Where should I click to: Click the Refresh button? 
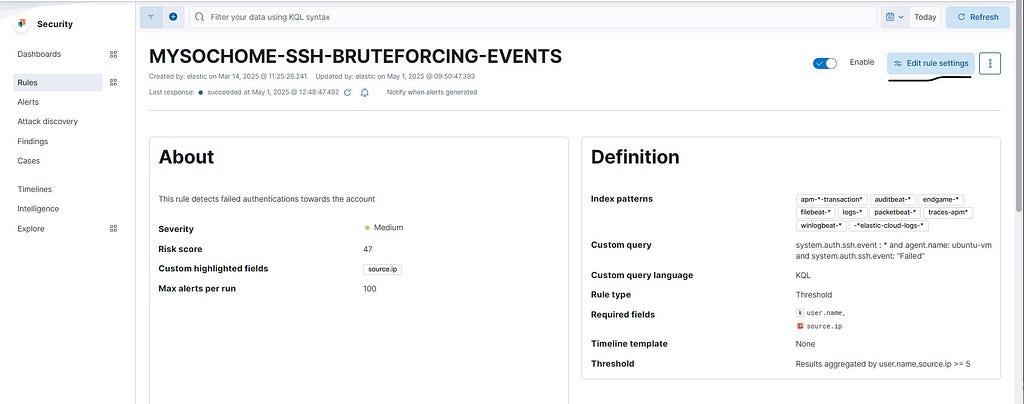(x=978, y=18)
